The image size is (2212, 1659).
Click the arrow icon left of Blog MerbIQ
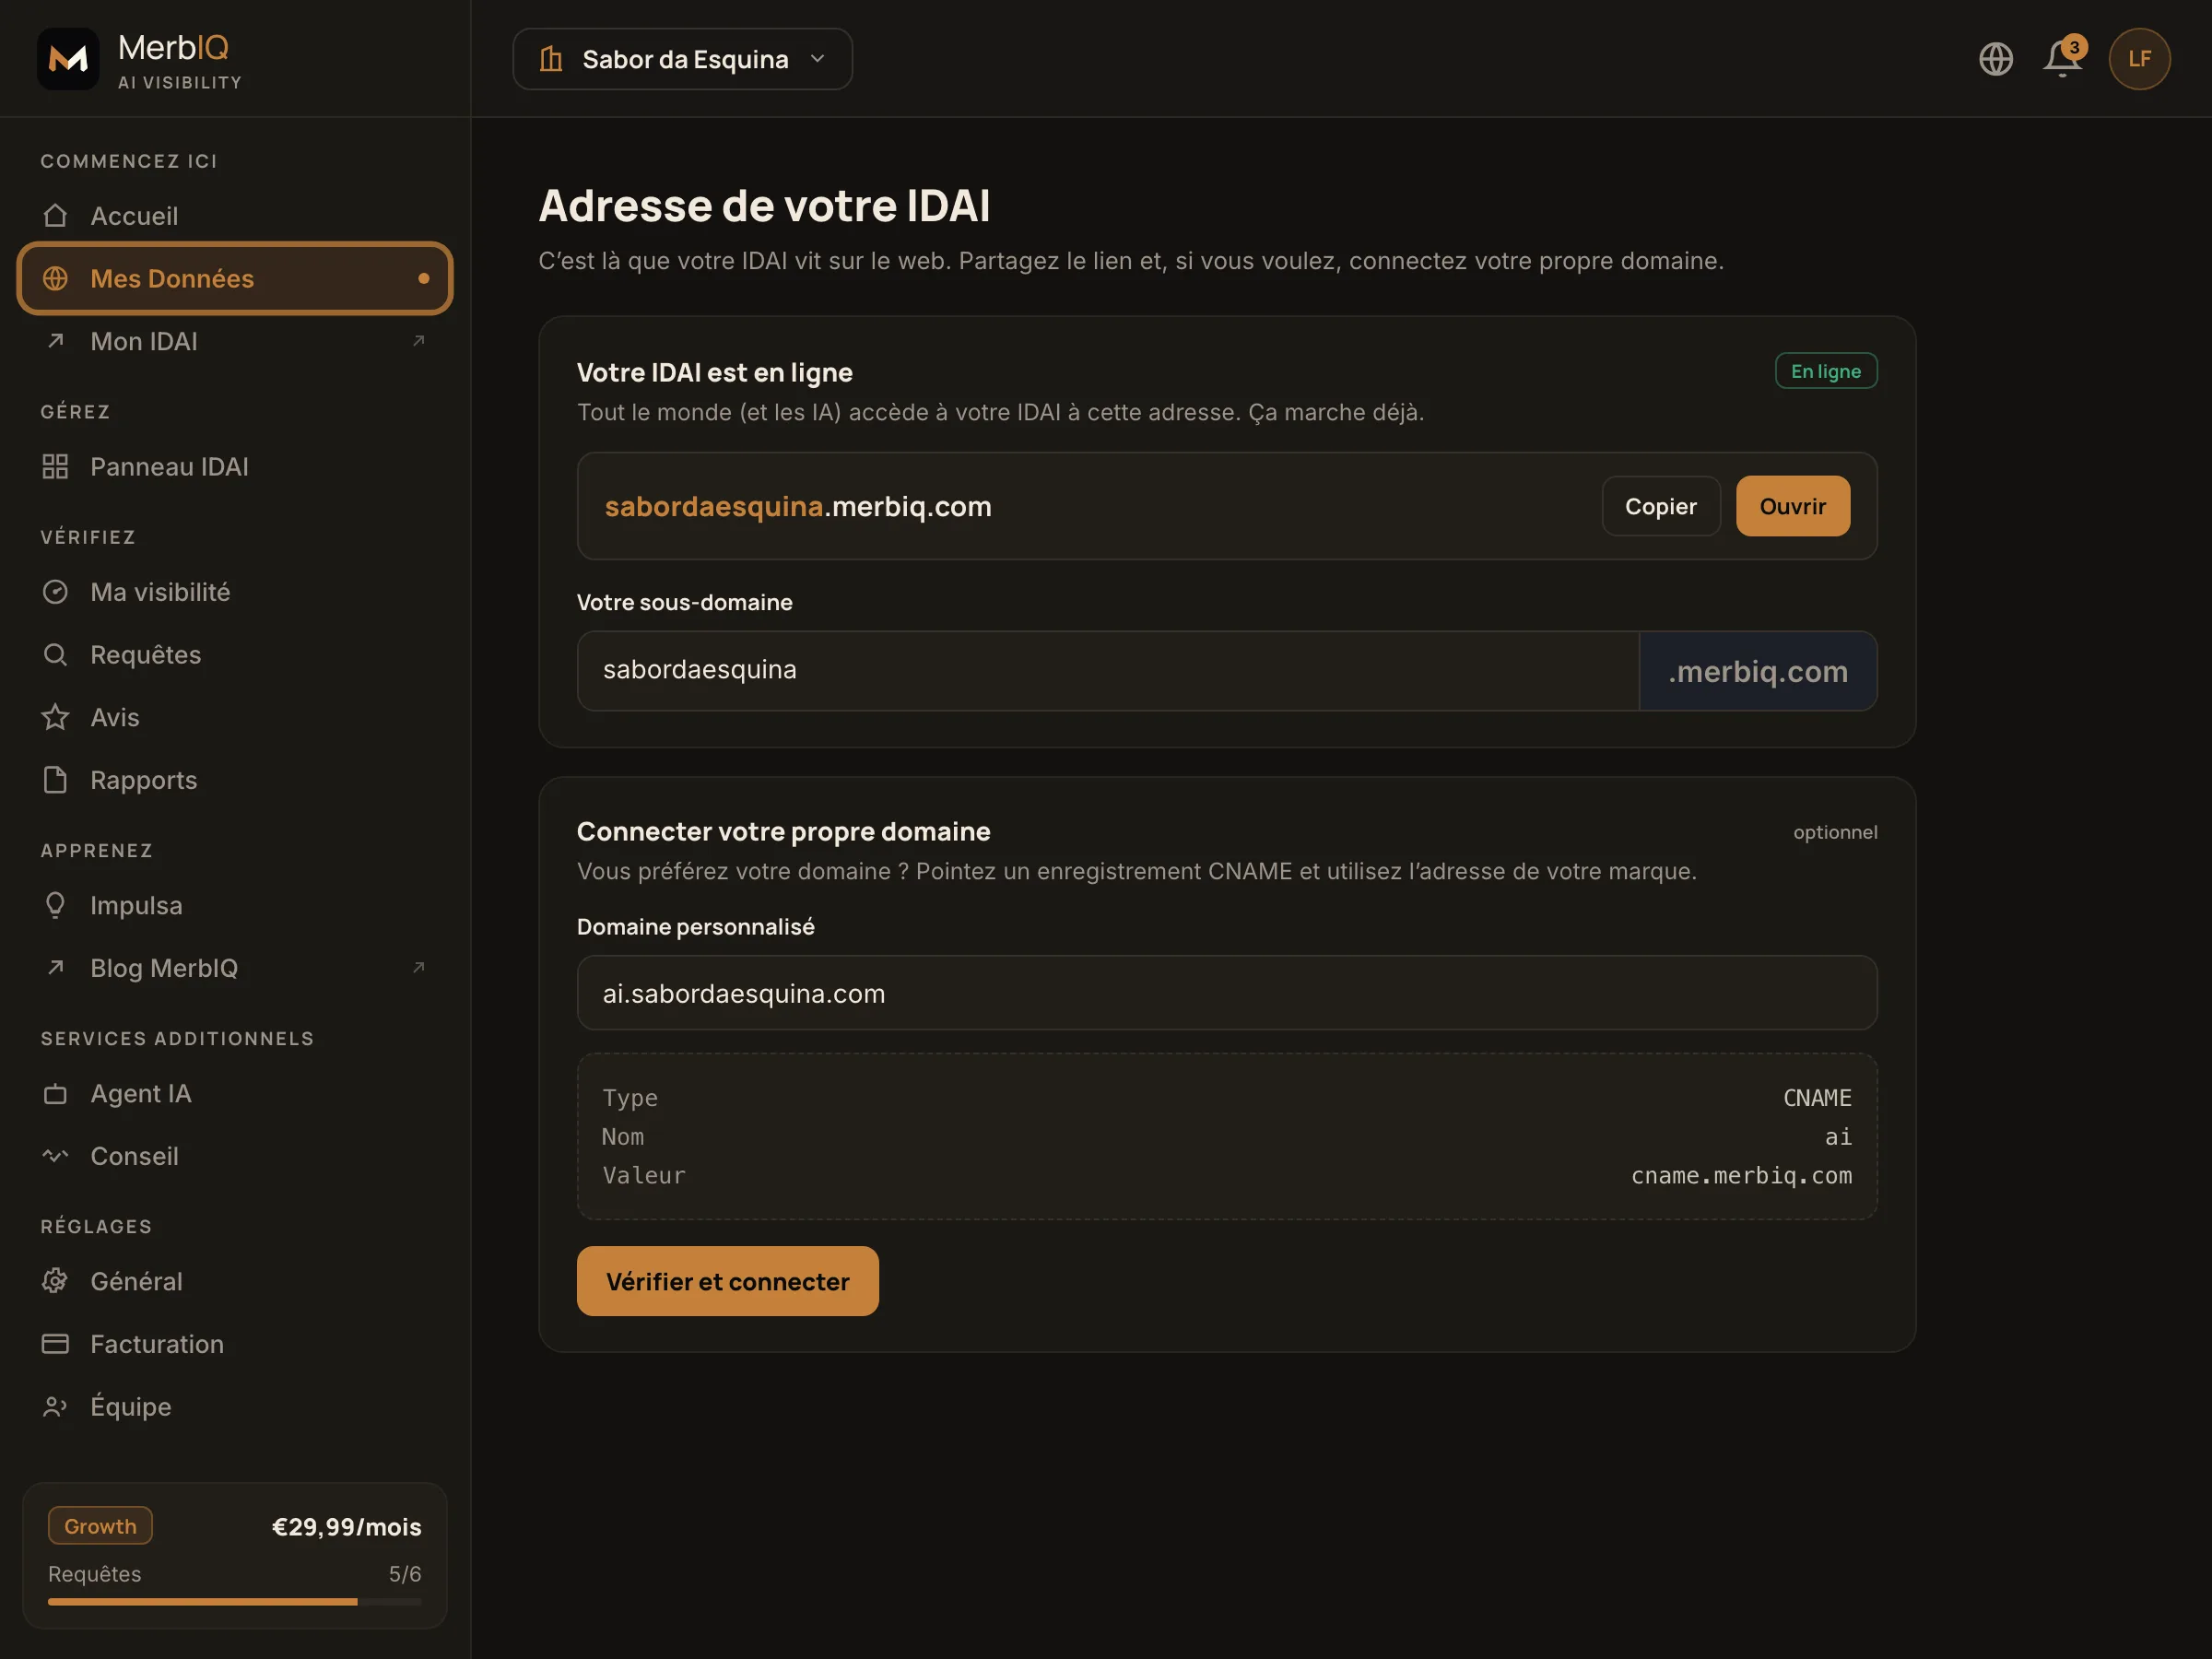click(55, 968)
